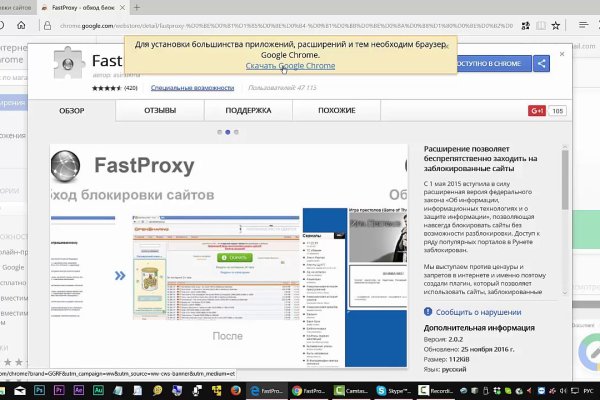The height and width of the screenshot is (400, 600).
Task: Click the 'Скачать Google Chrome' link
Action: pos(289,66)
